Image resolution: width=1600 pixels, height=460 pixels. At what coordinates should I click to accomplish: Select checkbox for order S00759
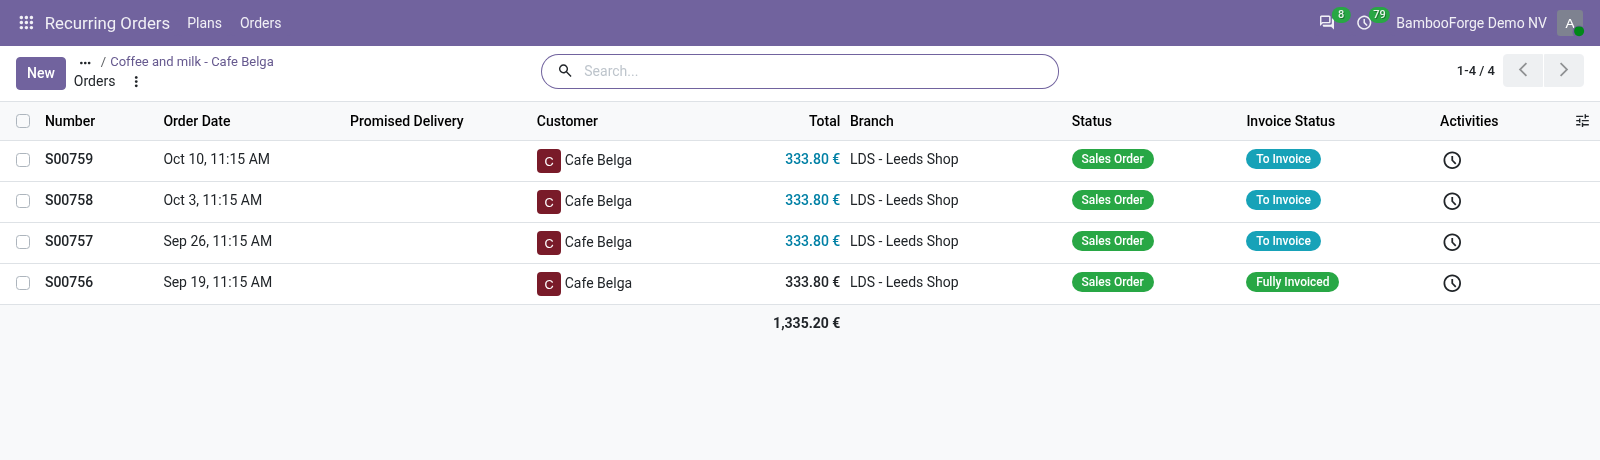pyautogui.click(x=23, y=160)
